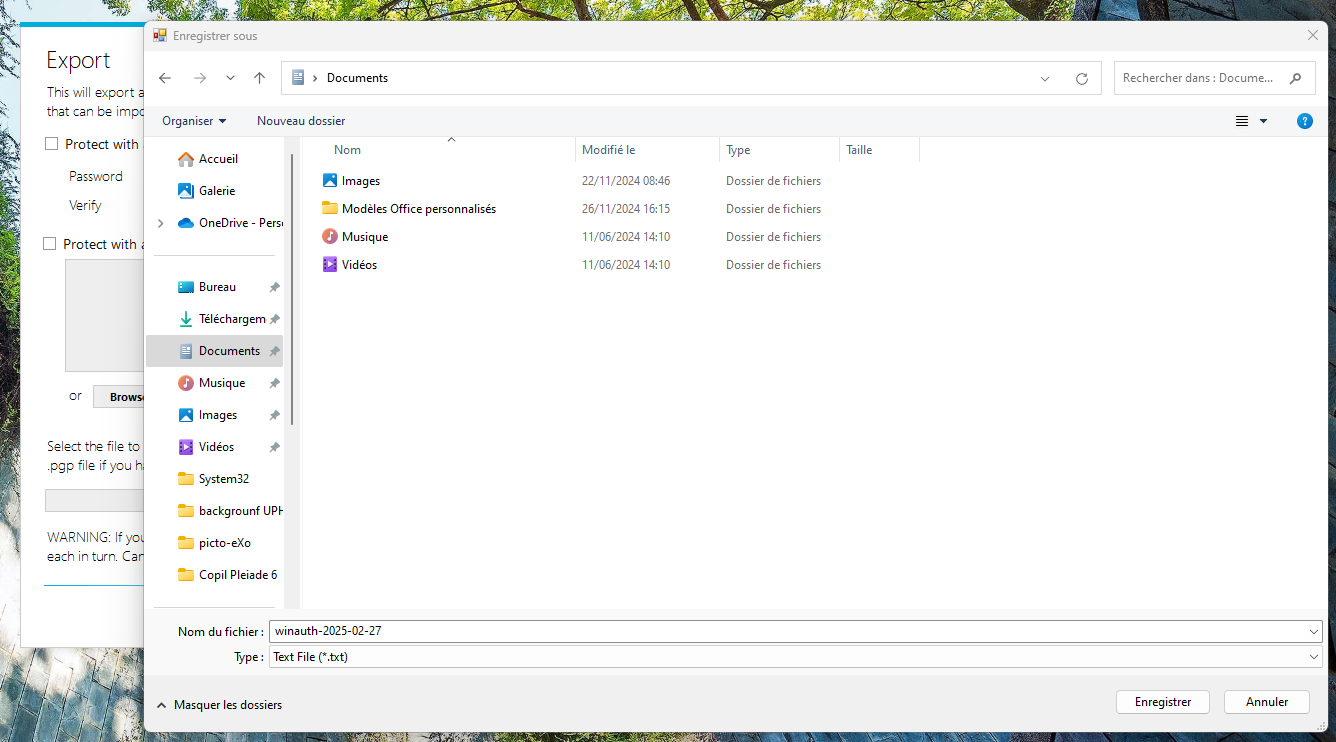Open the view options dropdown
The height and width of the screenshot is (742, 1336).
[x=1263, y=121]
